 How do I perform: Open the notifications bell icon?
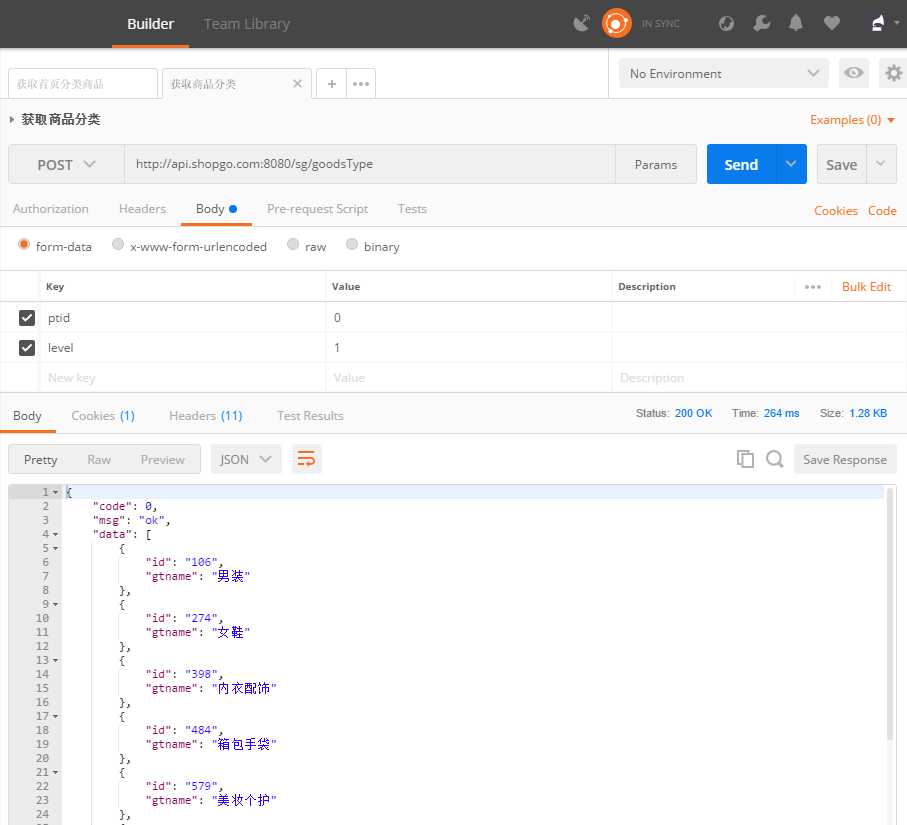(796, 24)
